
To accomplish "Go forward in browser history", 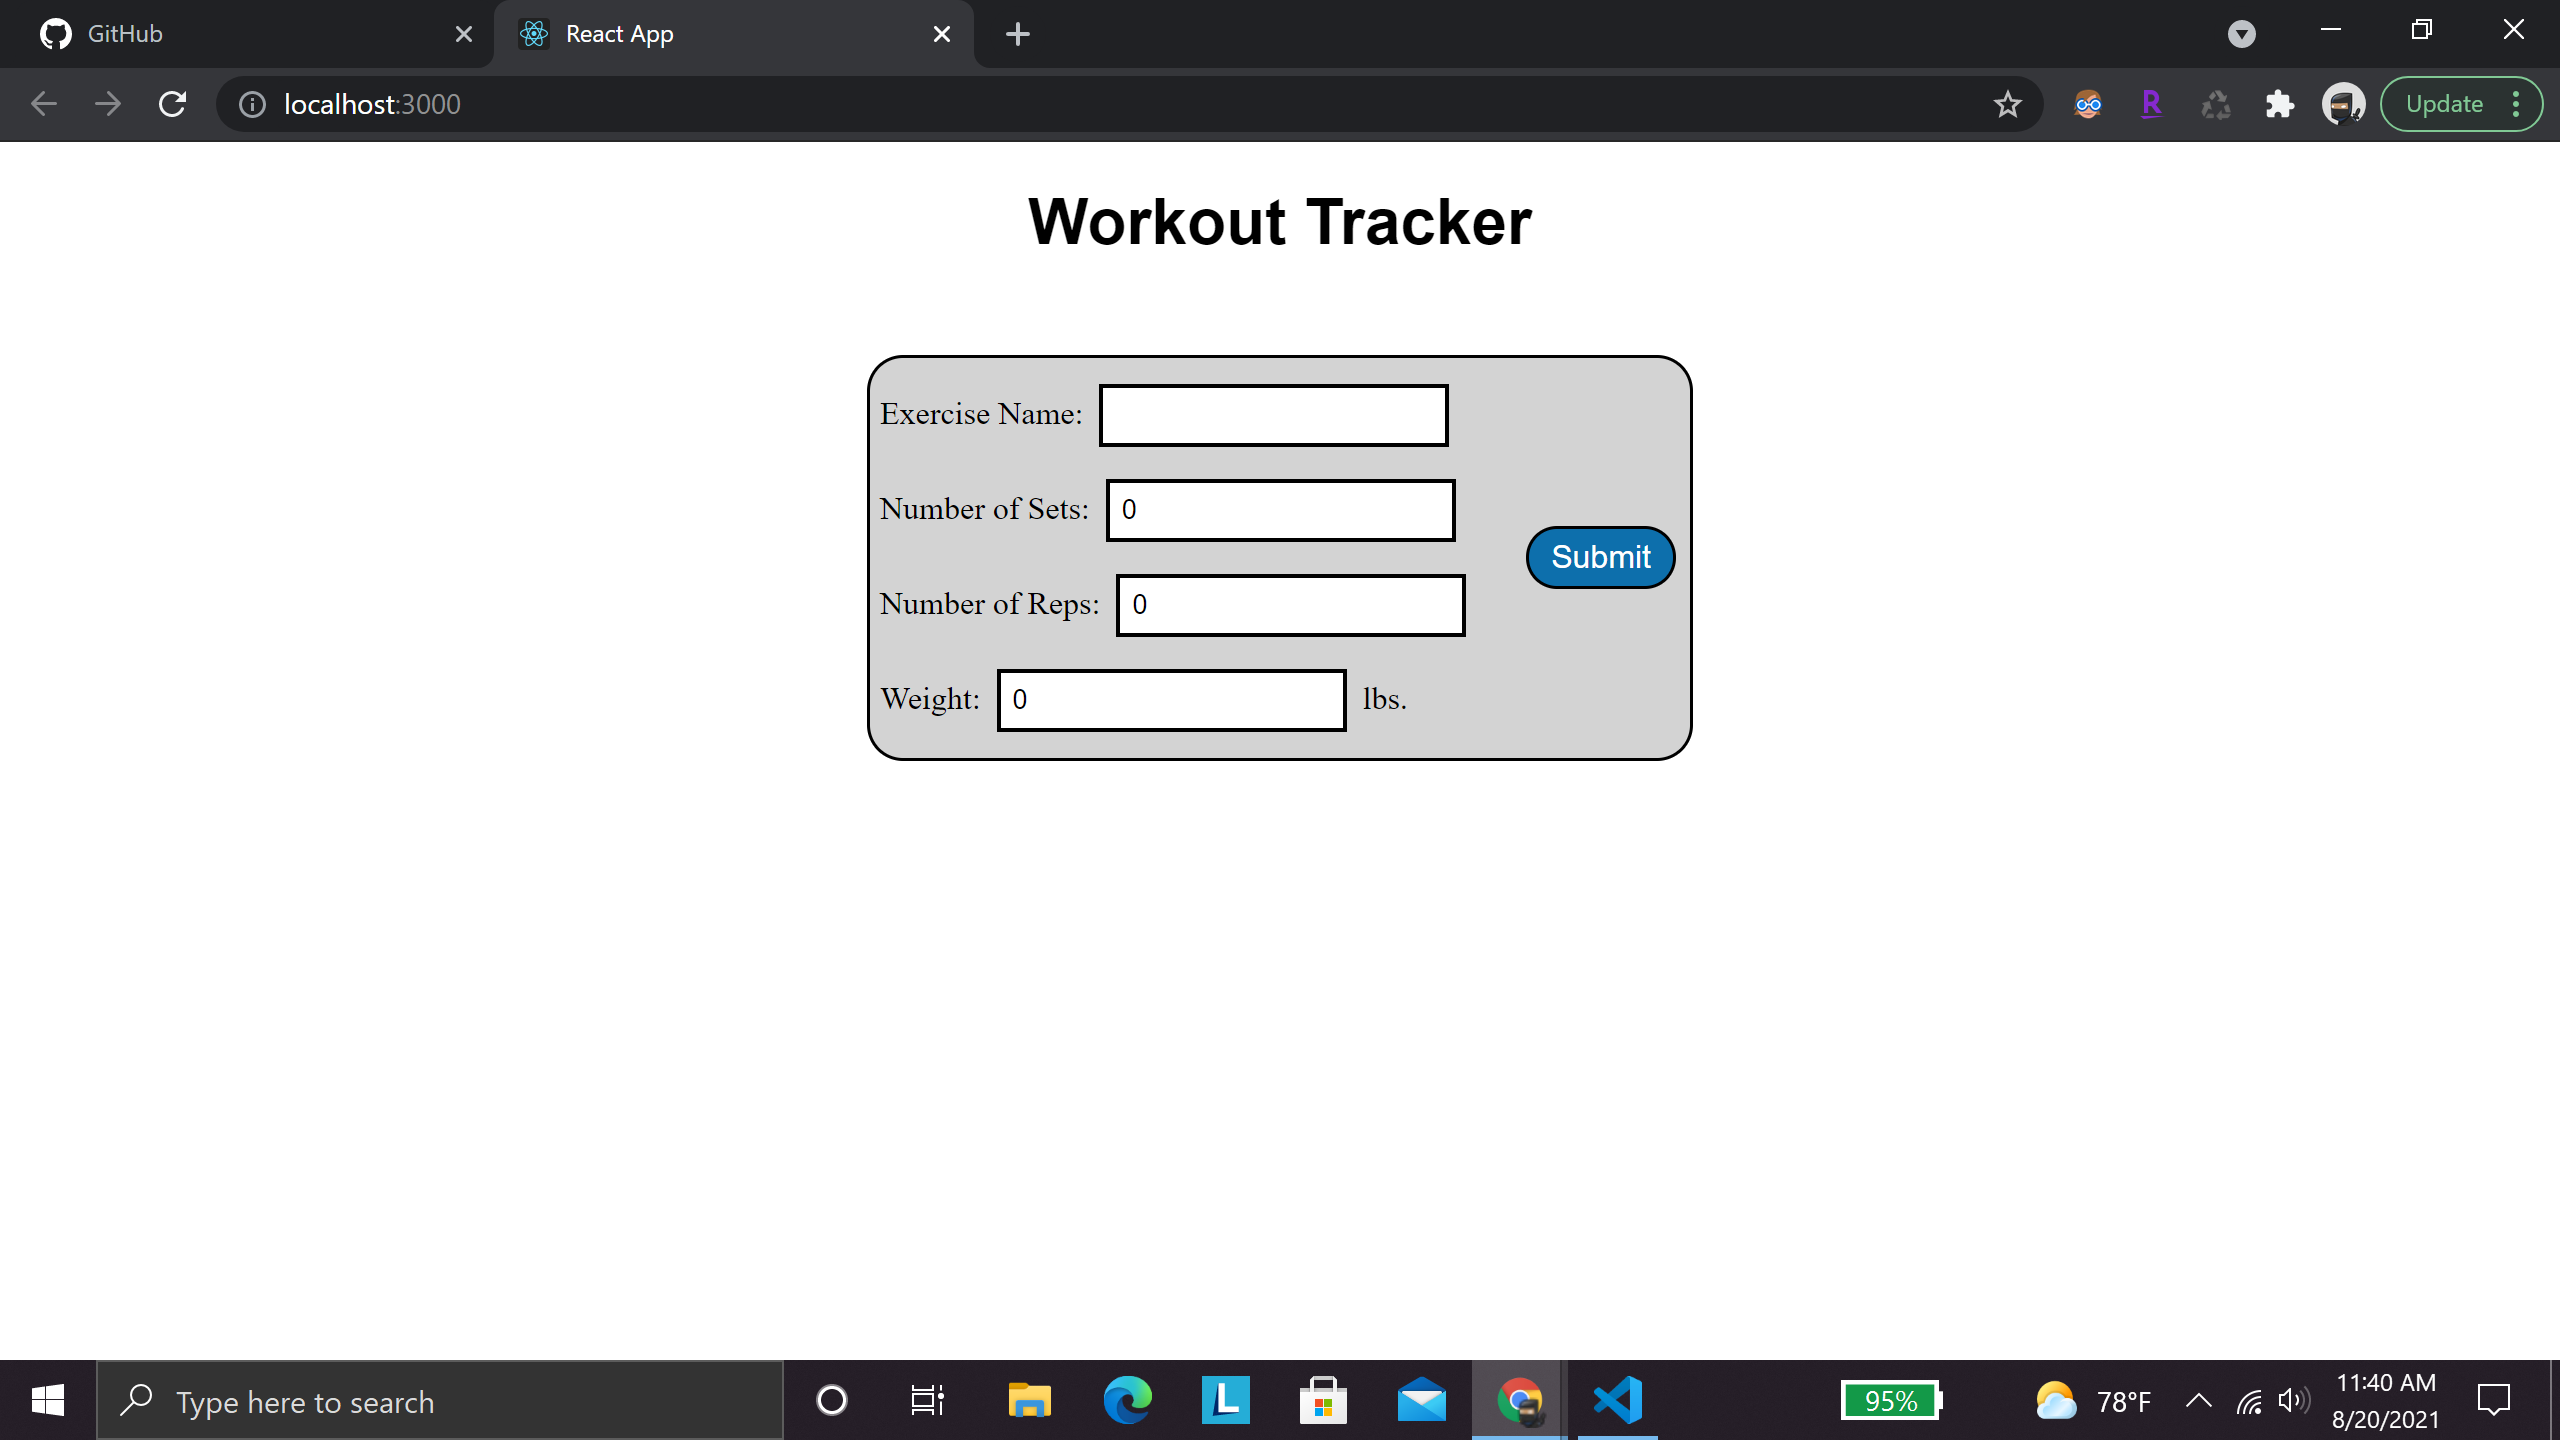I will tap(108, 104).
